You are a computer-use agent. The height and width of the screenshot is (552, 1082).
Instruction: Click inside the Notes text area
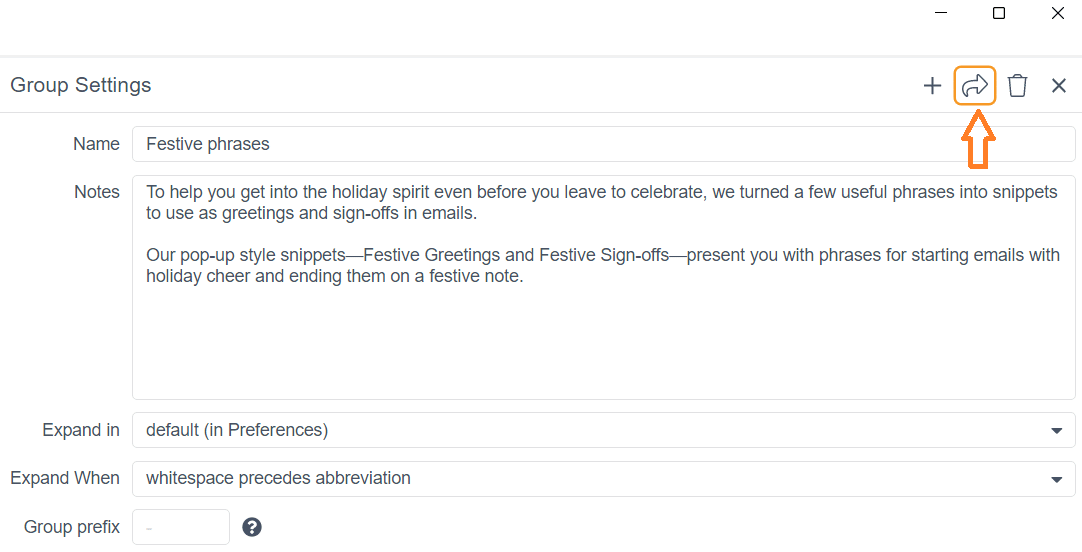(603, 287)
